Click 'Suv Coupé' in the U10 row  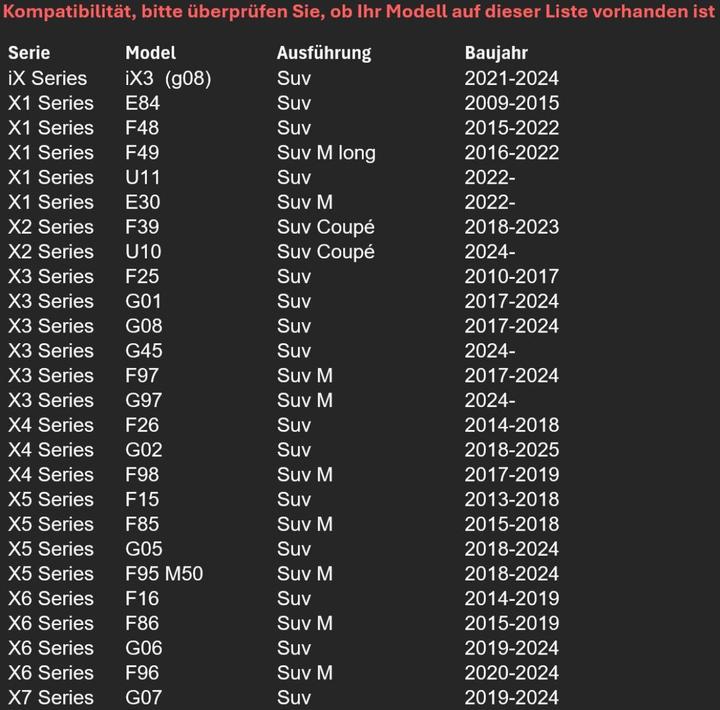(325, 252)
